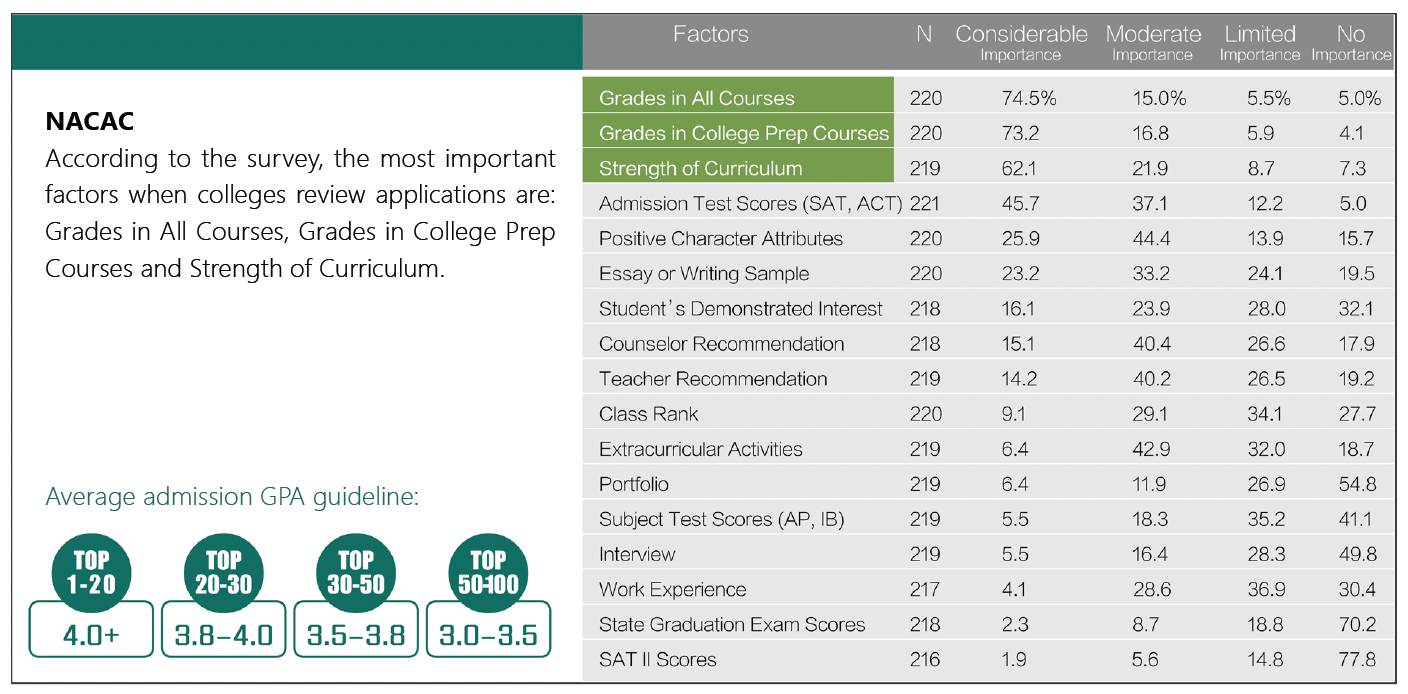Click the Considerable Importance column header
Image resolution: width=1408 pixels, height=694 pixels.
click(1020, 43)
